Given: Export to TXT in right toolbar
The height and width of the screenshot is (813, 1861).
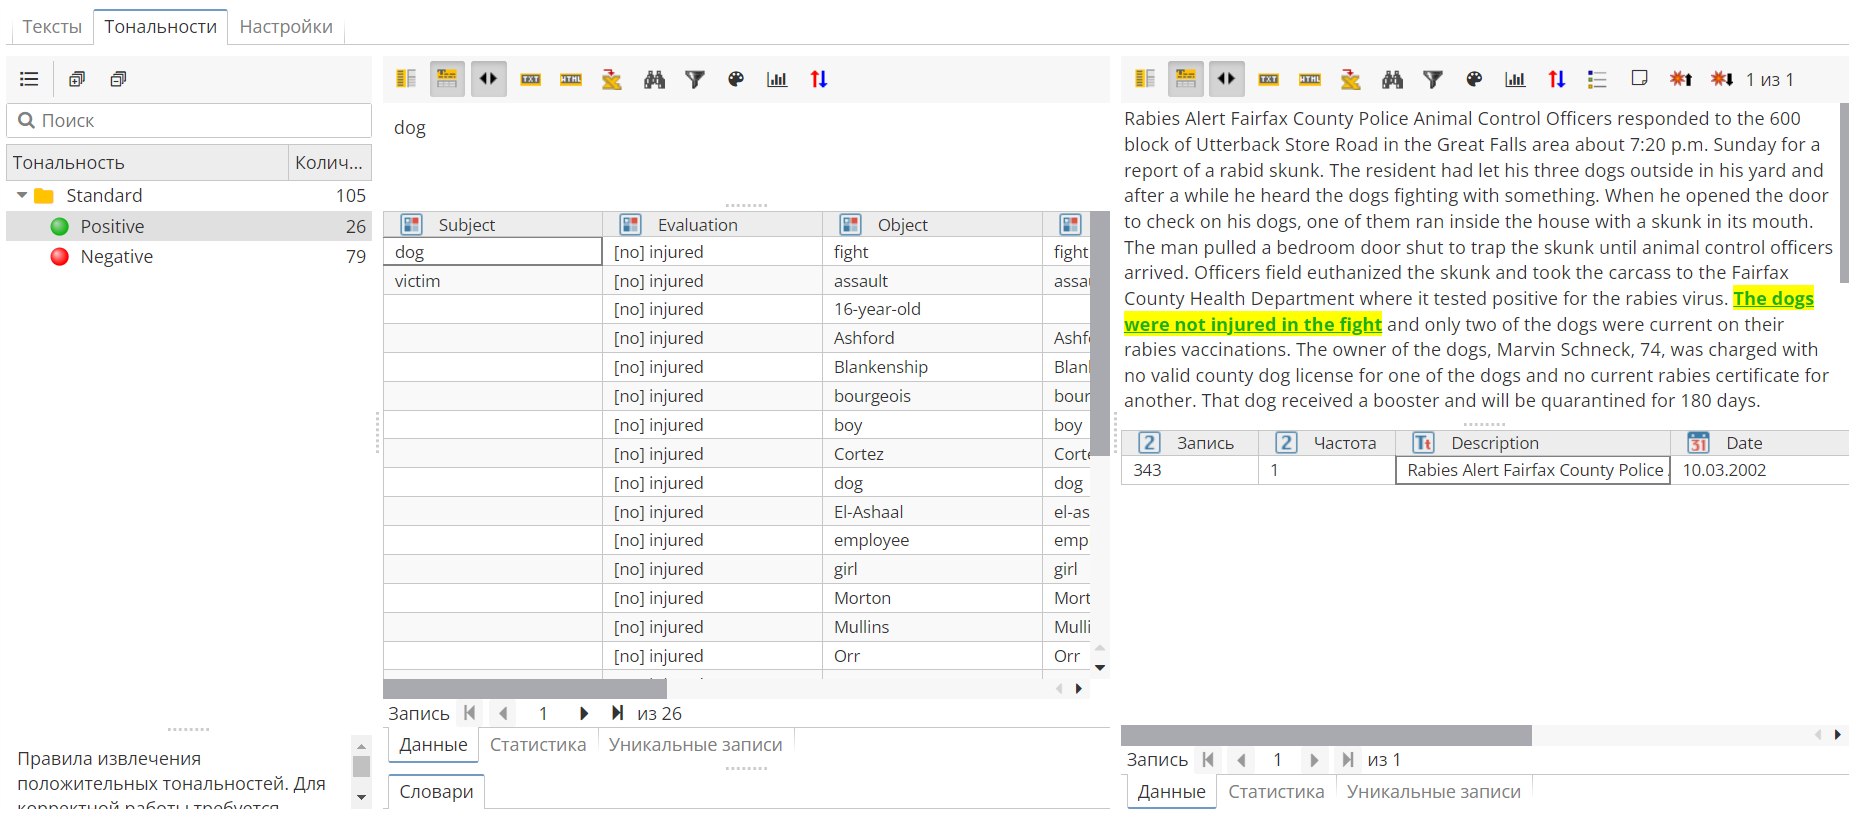Looking at the screenshot, I should click(1269, 79).
